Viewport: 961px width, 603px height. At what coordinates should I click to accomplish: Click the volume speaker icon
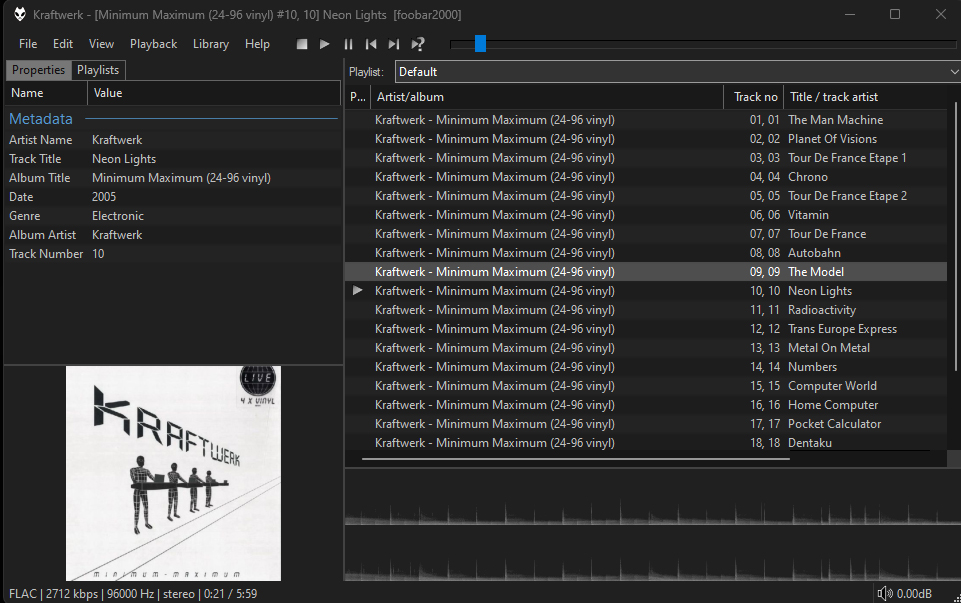pos(884,594)
